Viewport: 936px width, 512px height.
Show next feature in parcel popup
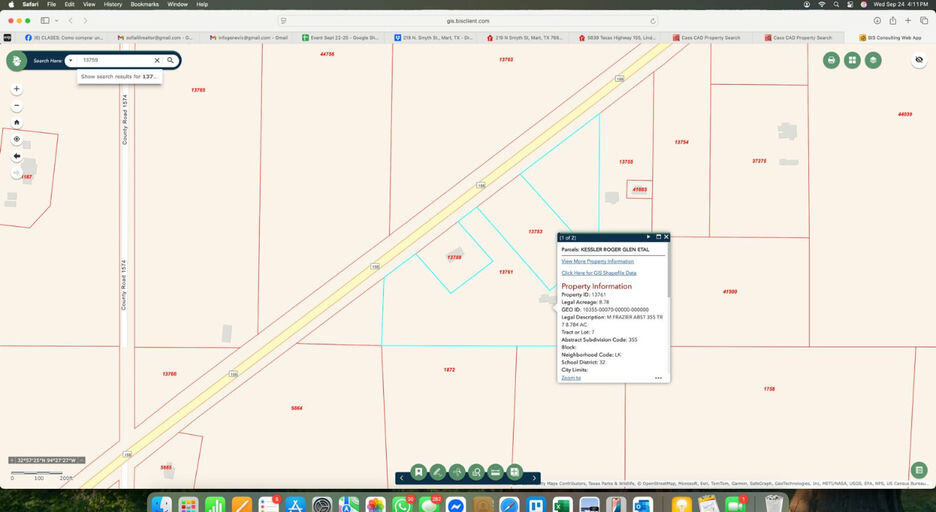(x=648, y=237)
